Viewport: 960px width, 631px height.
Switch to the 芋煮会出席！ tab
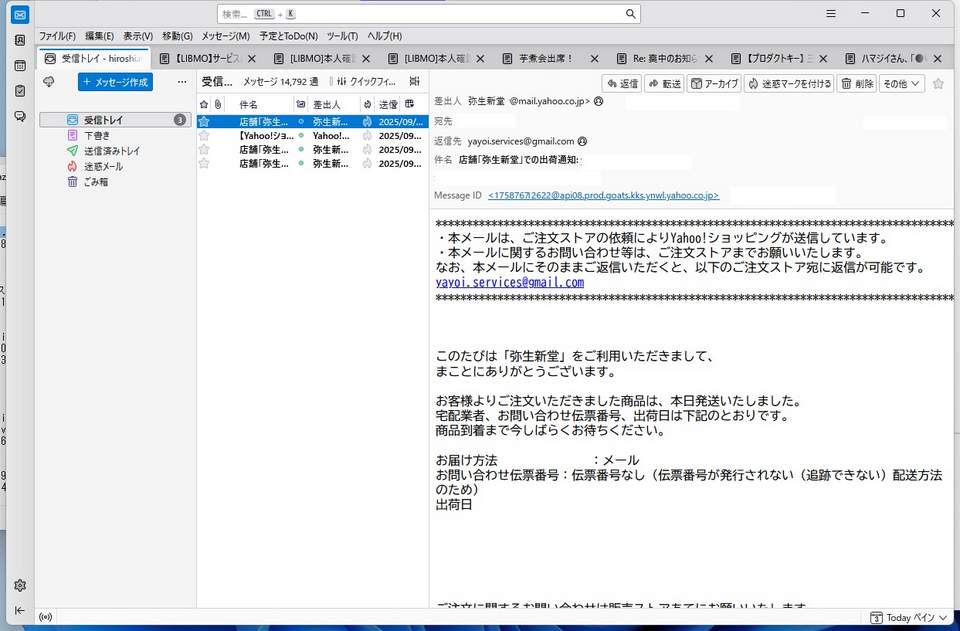[545, 59]
